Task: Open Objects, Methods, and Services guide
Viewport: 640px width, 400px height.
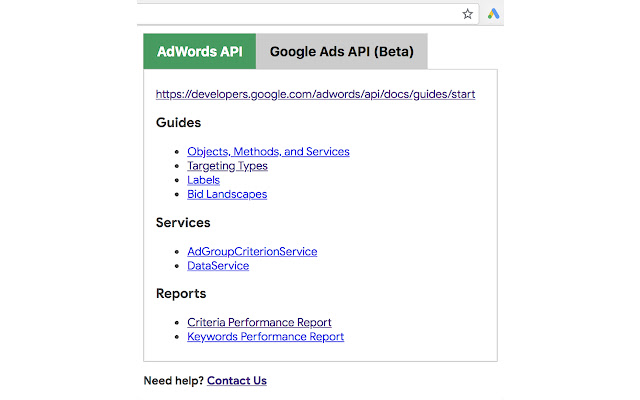Action: pos(268,152)
